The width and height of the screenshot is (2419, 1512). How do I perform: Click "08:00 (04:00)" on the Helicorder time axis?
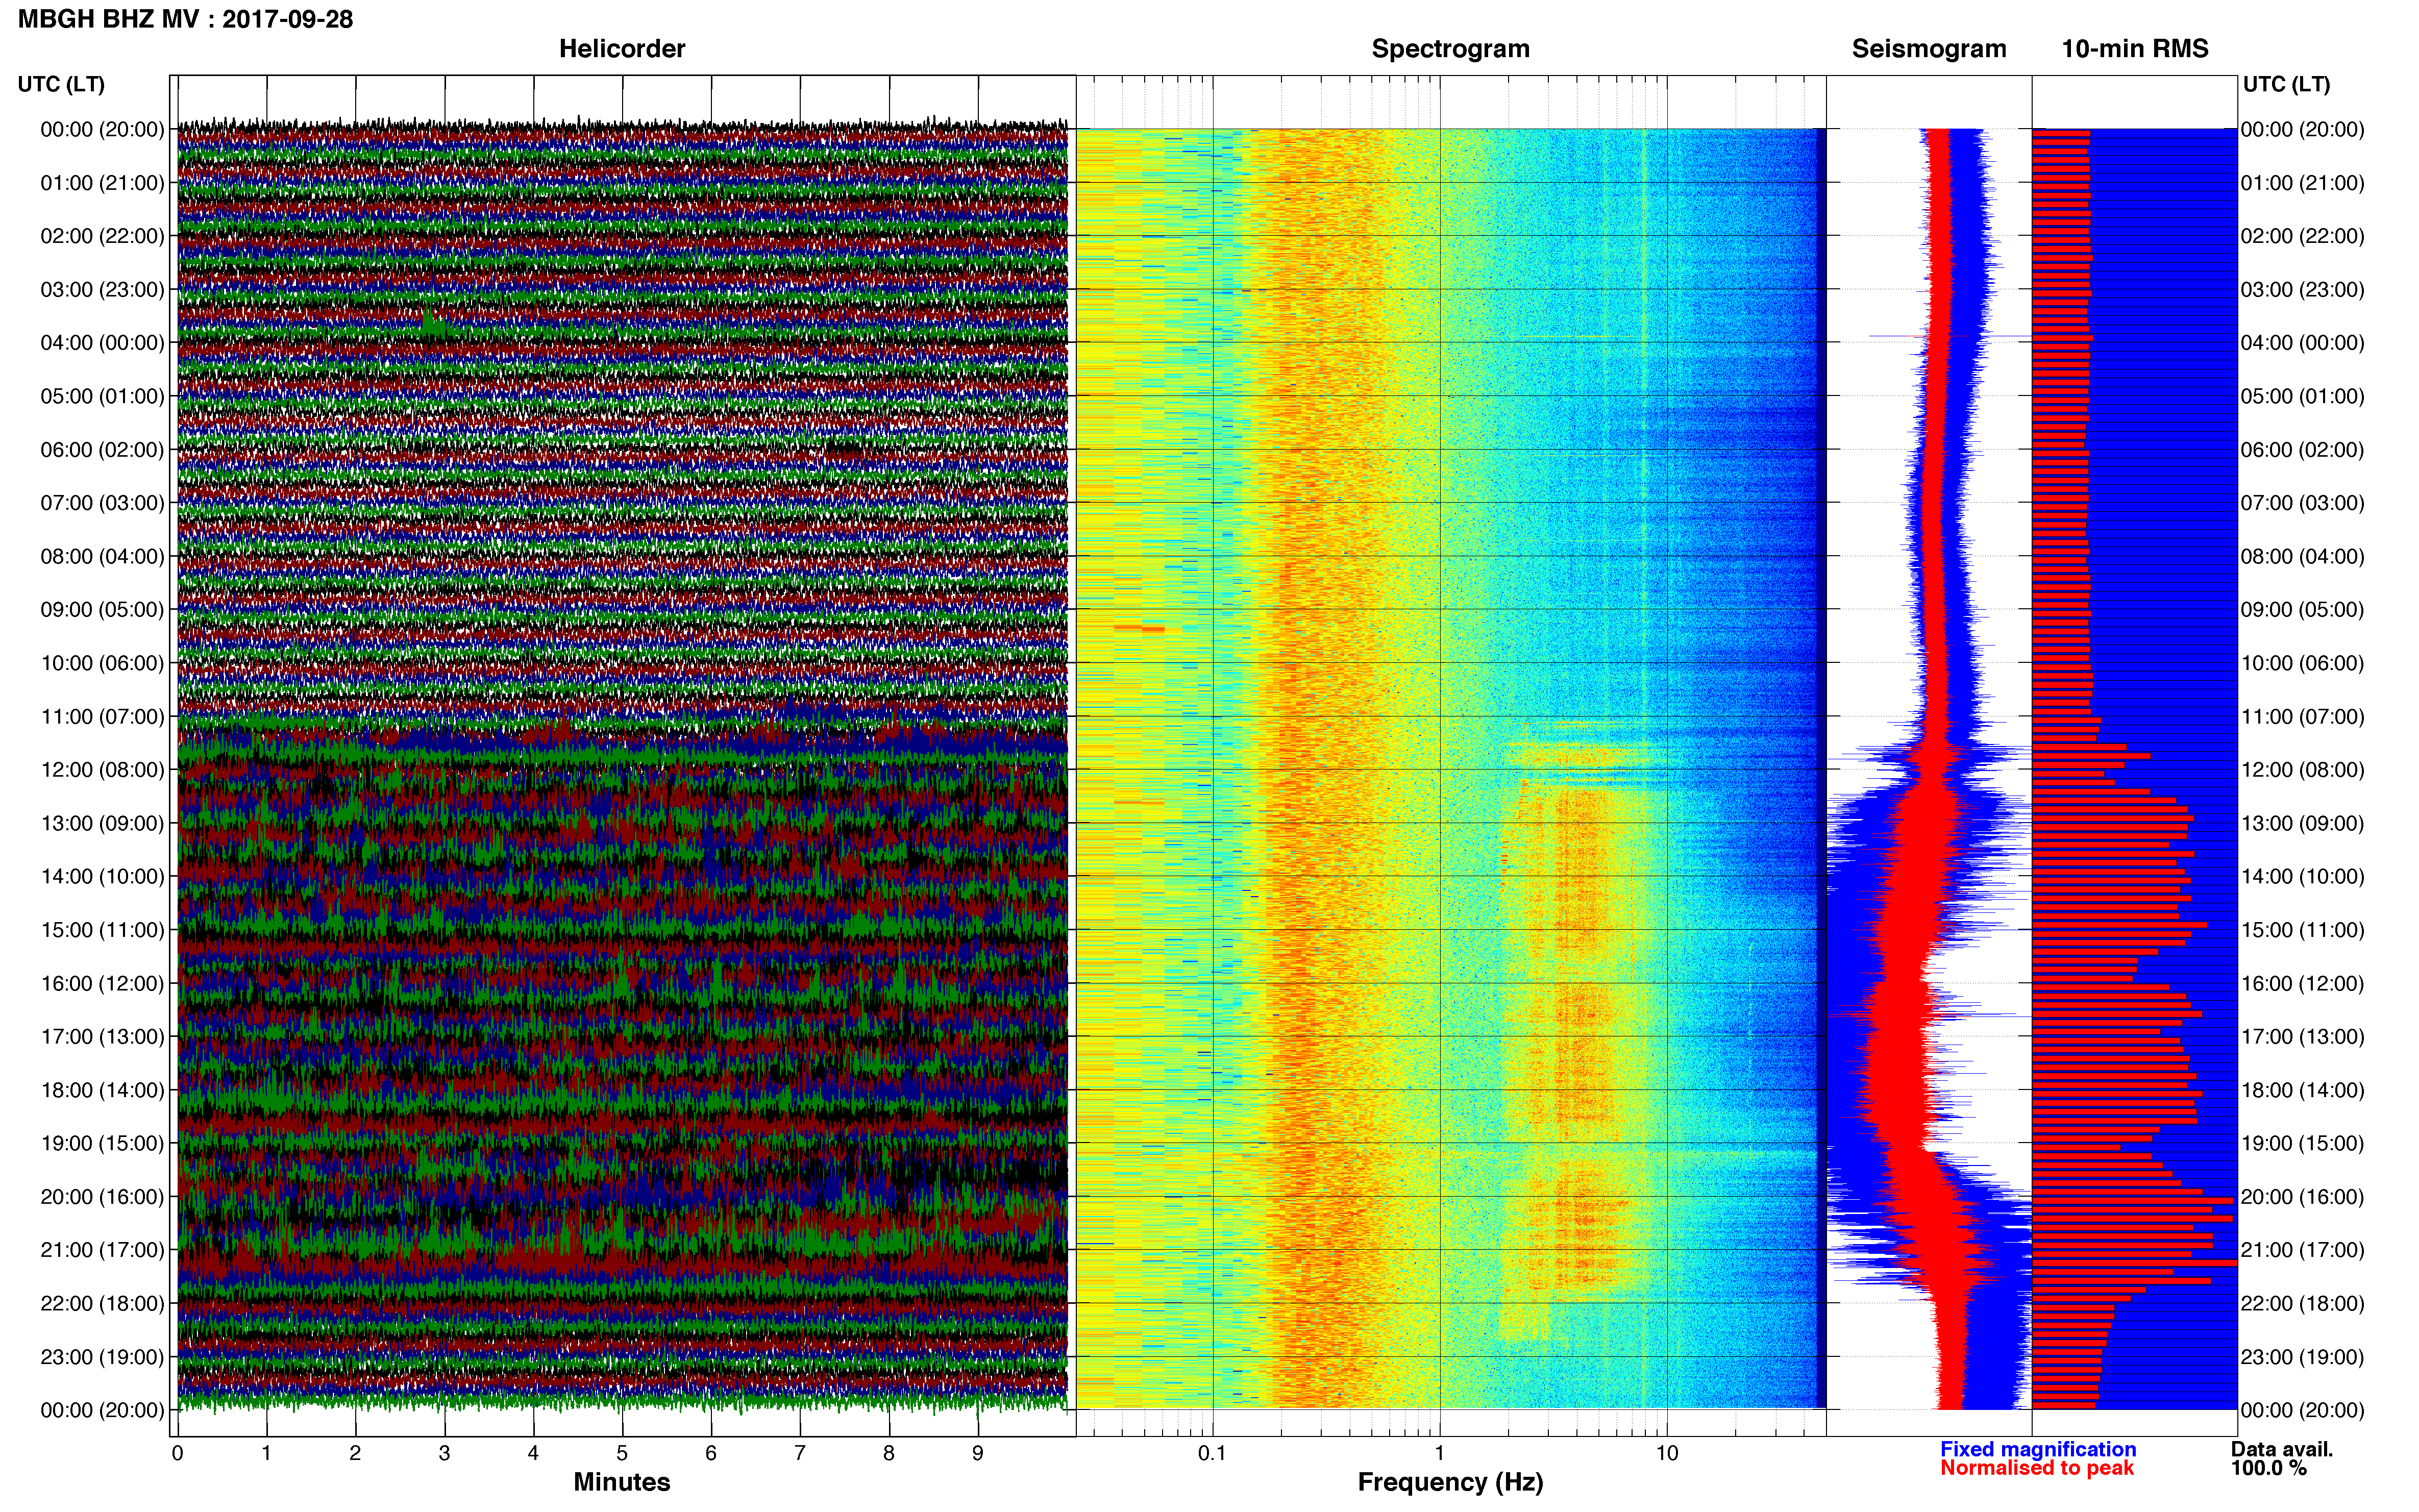coord(102,556)
